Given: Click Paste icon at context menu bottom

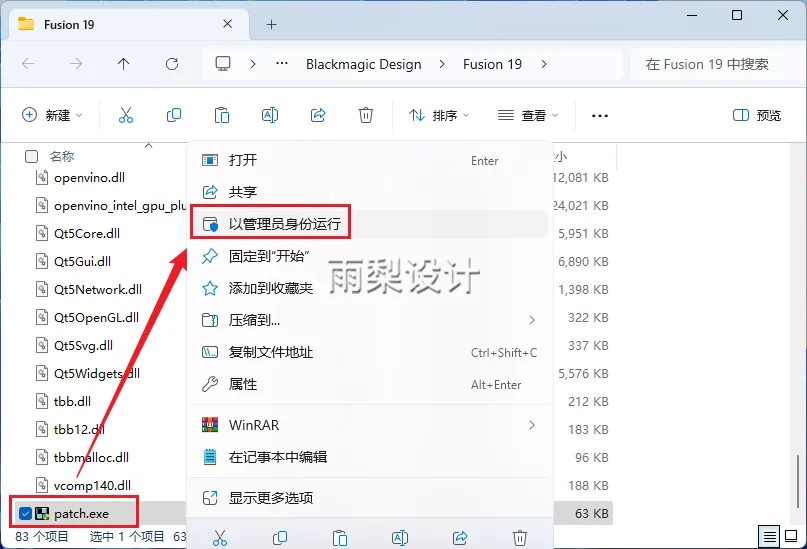Looking at the screenshot, I should point(340,538).
